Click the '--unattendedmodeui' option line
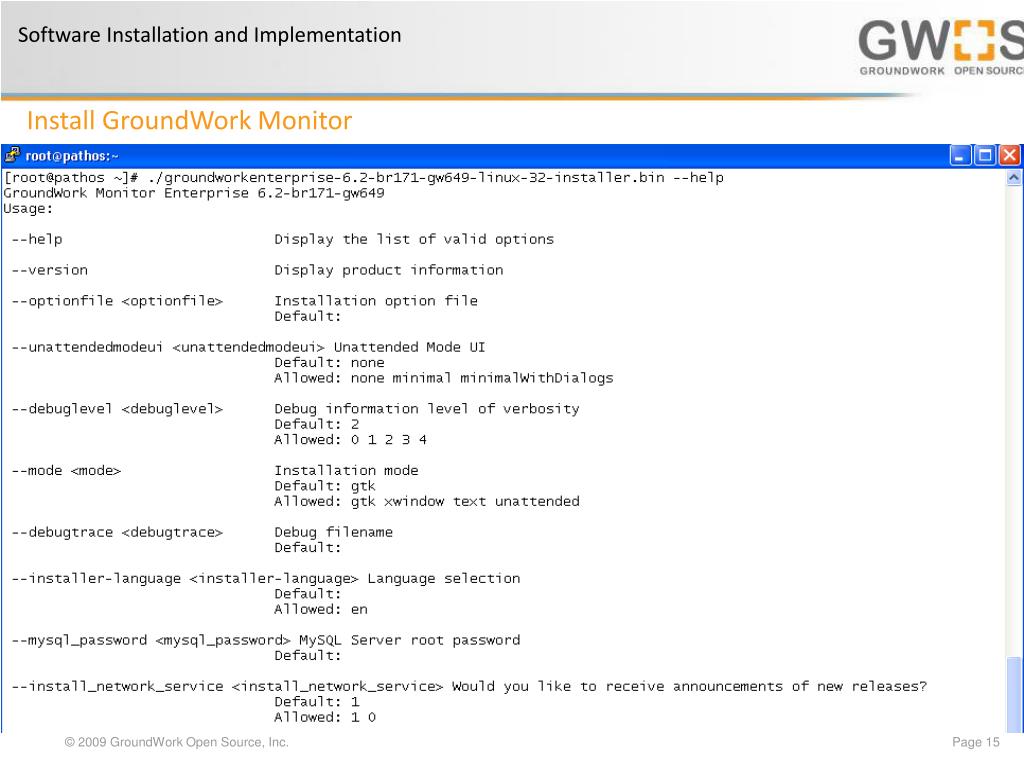The height and width of the screenshot is (768, 1024). click(248, 347)
